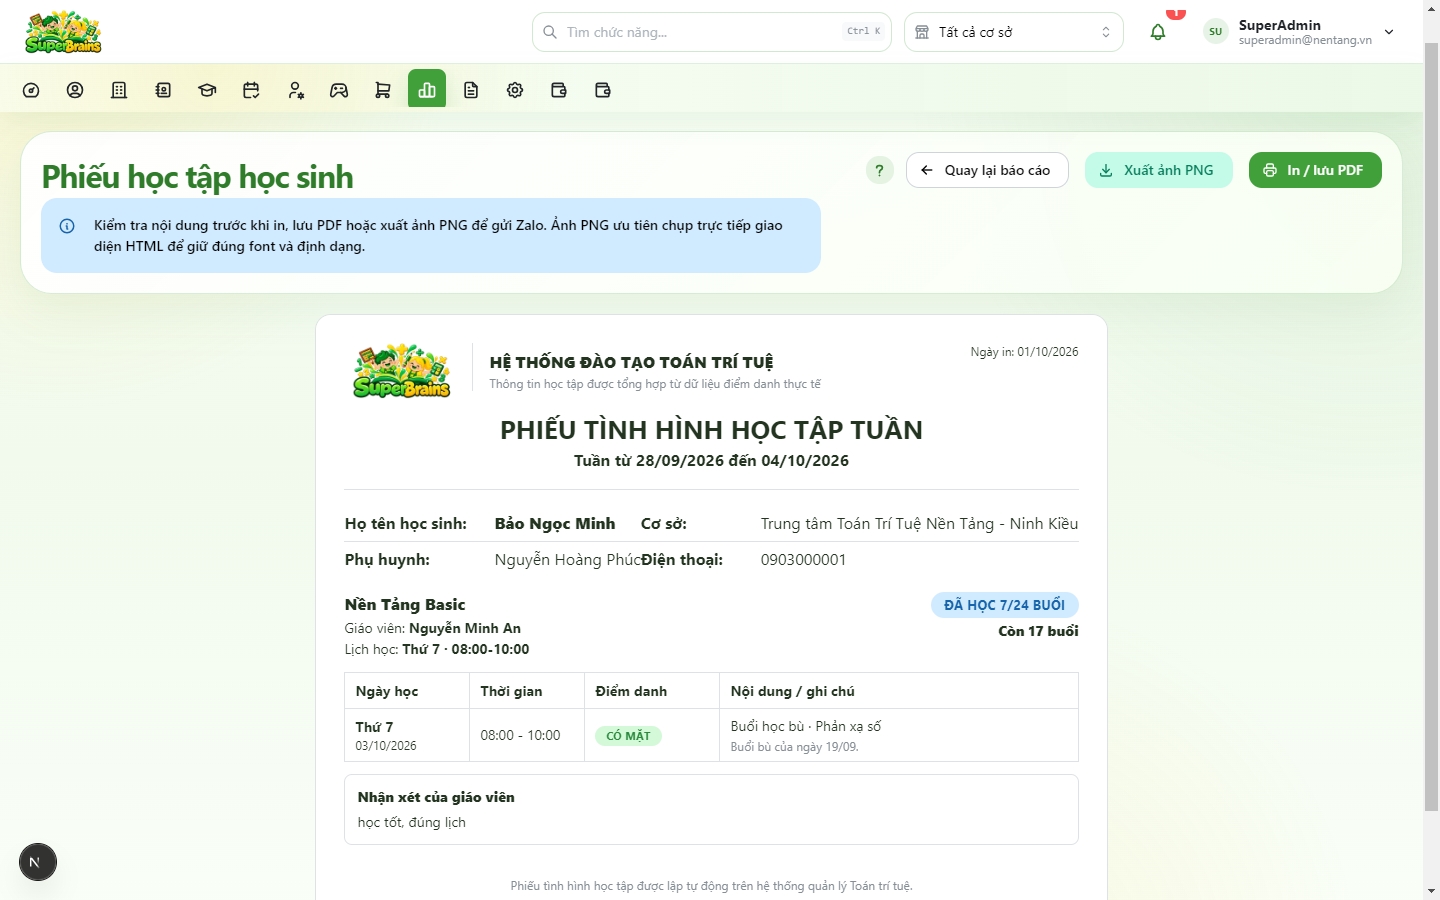This screenshot has height=900, width=1440.
Task: Focus the 'Tìm chức năng...' search field
Action: click(712, 32)
